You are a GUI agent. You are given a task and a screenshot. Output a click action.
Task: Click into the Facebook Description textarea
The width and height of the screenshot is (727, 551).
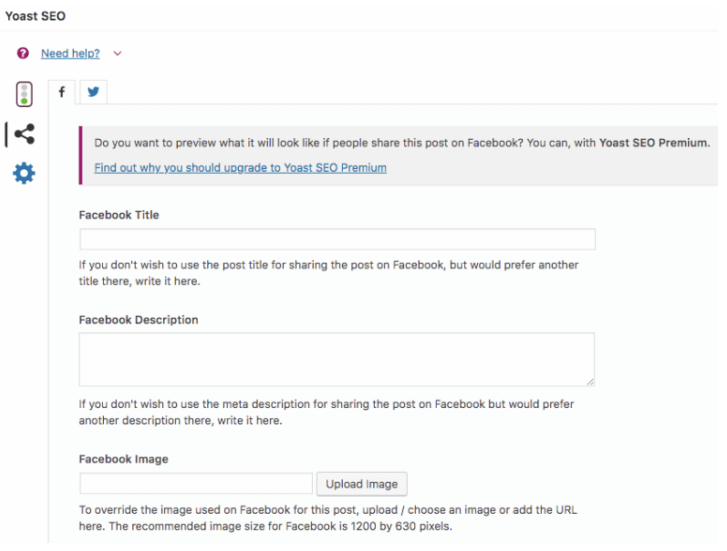pos(337,359)
